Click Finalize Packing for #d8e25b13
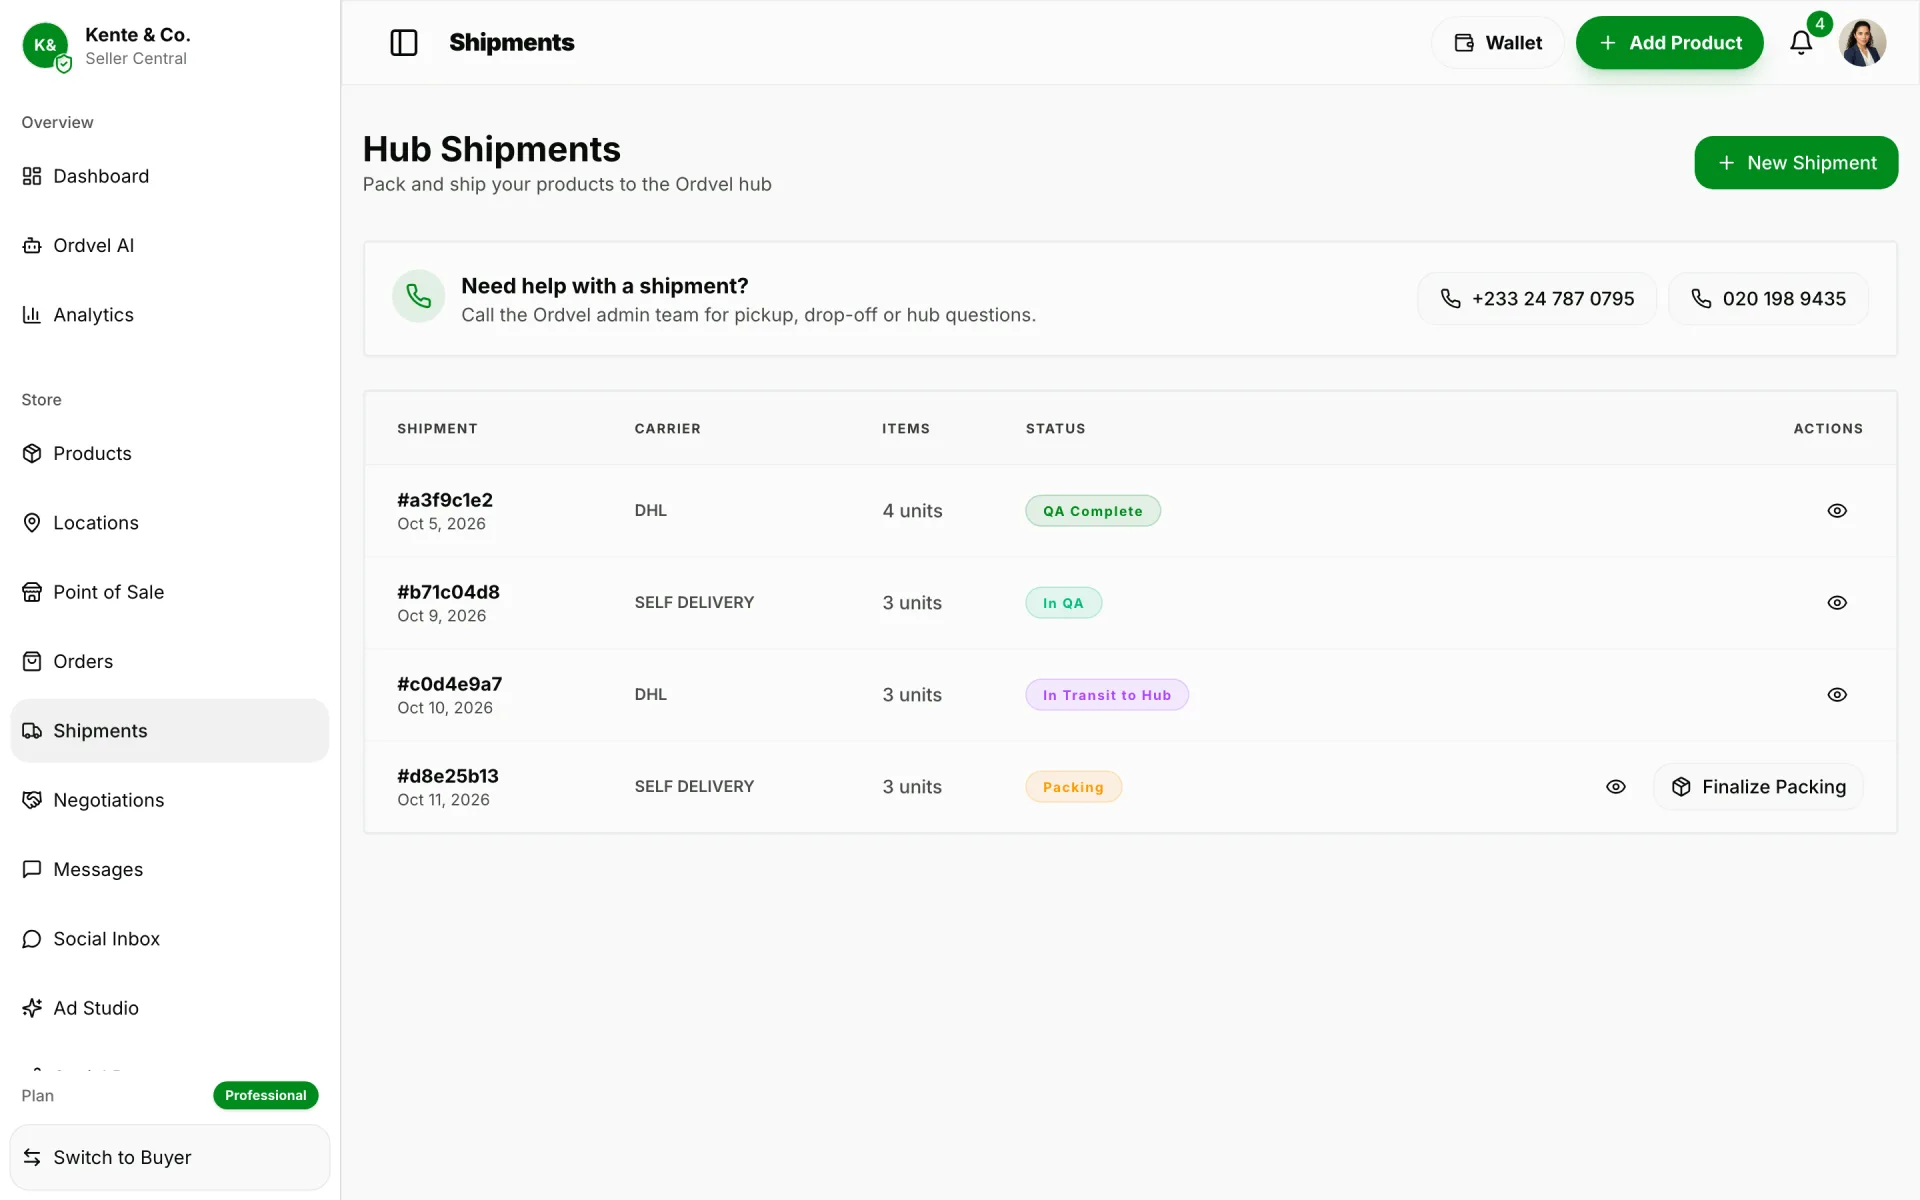Screen dimensions: 1920x1200 (x=1758, y=787)
